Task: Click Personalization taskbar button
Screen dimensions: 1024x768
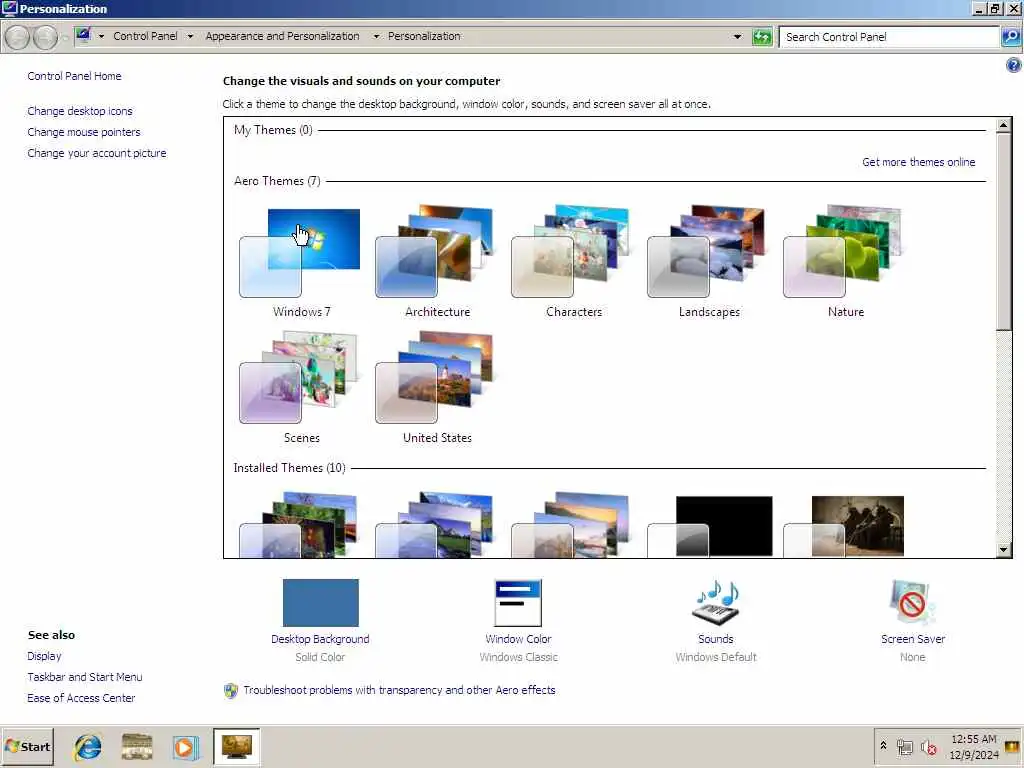Action: coord(236,746)
